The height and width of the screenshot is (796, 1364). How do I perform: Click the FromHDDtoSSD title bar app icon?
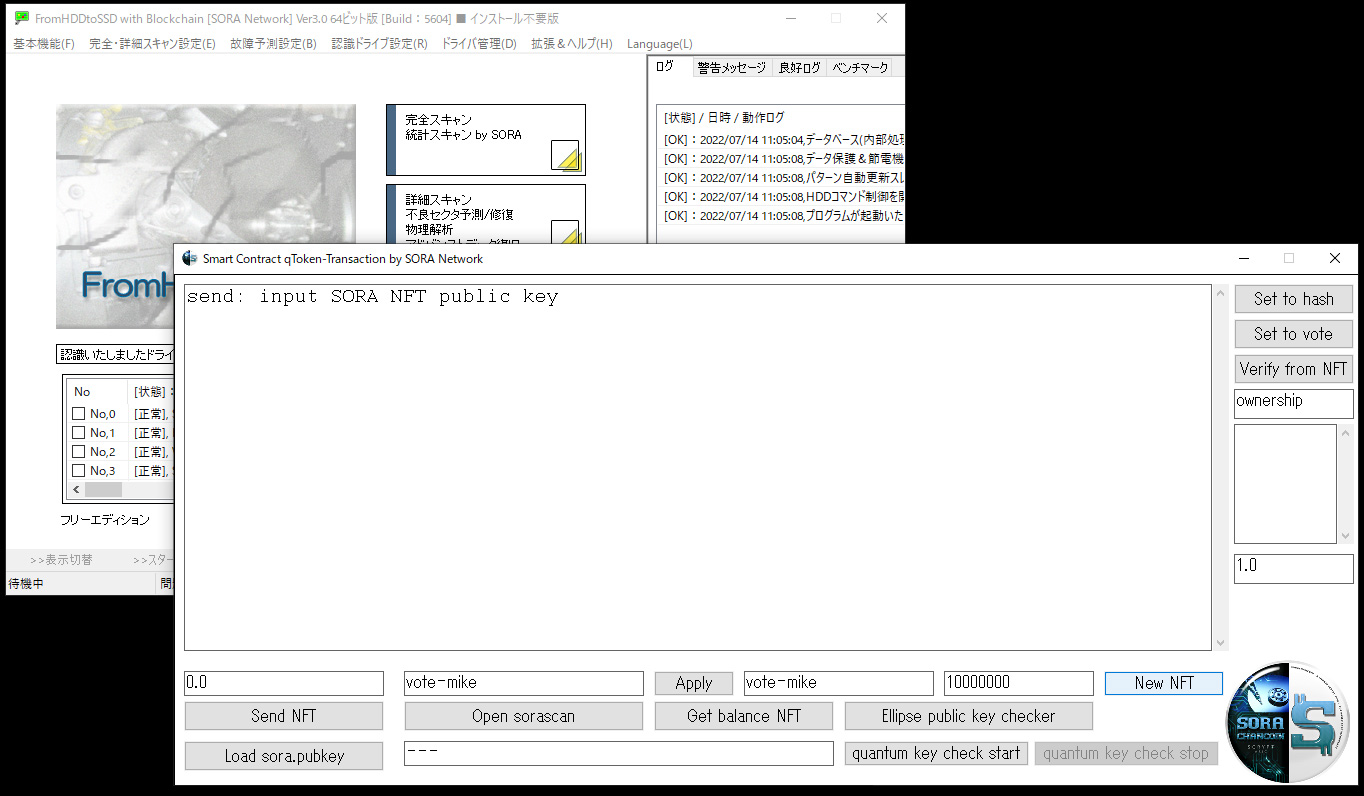(21, 18)
